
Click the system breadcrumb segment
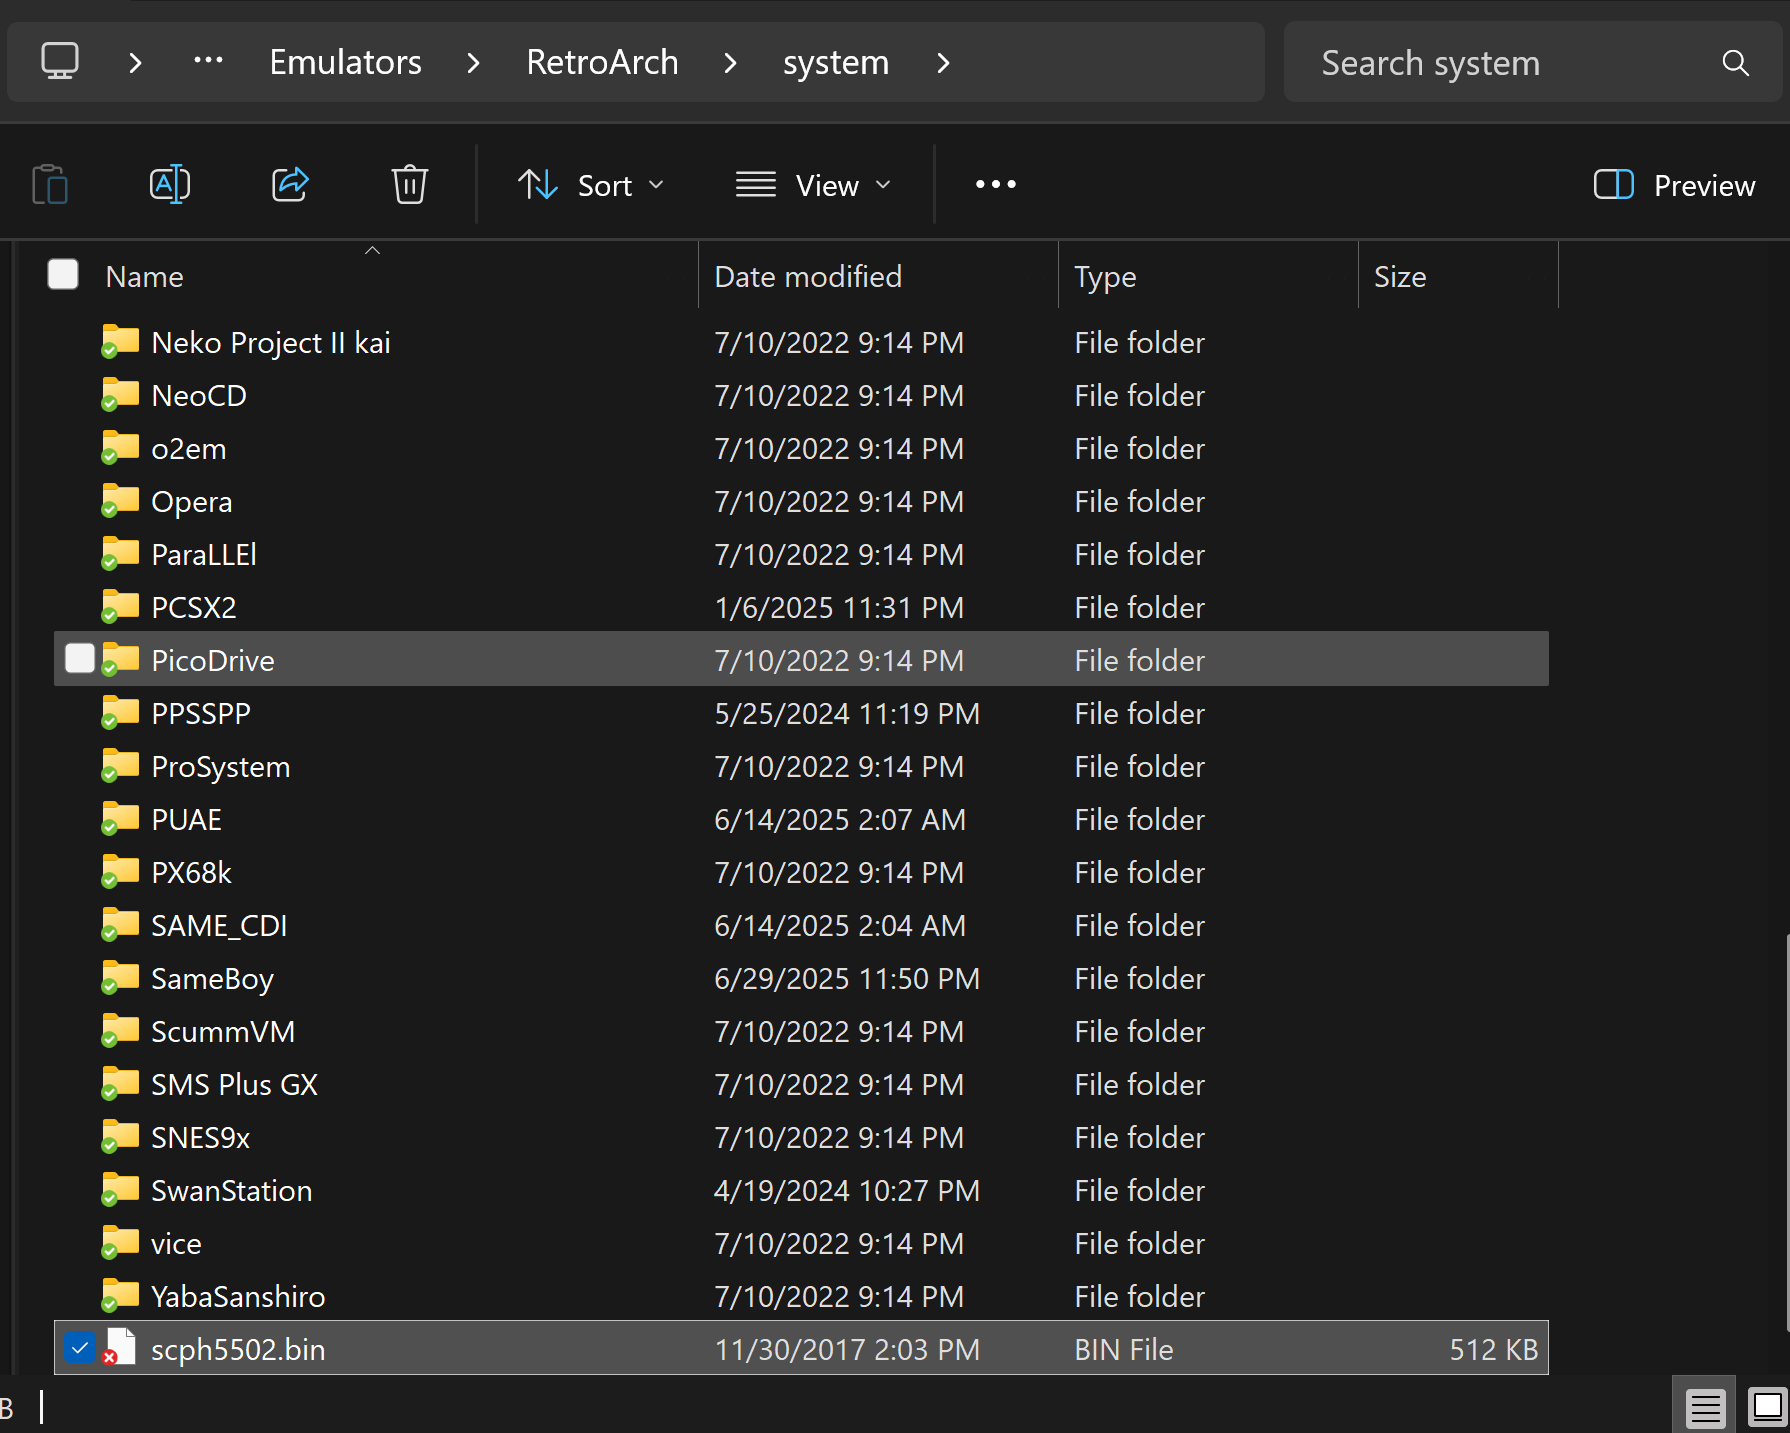tap(836, 63)
